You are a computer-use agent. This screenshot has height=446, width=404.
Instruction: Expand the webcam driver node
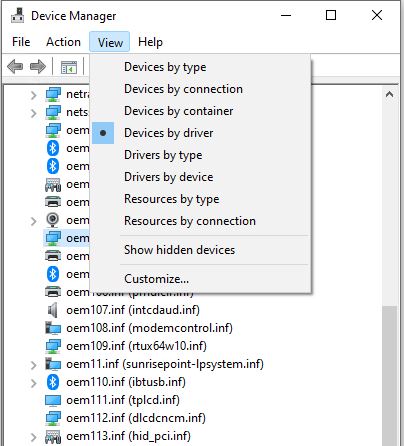[x=33, y=221]
